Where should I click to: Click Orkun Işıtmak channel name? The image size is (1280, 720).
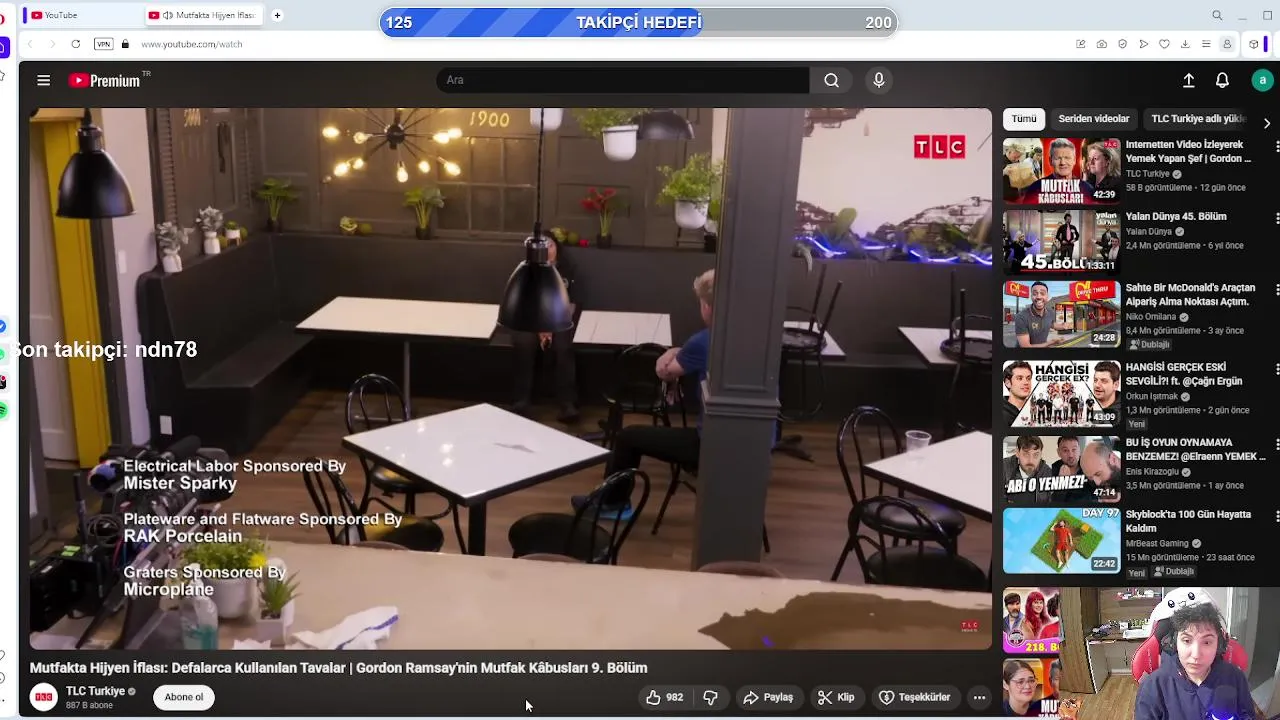click(1152, 396)
